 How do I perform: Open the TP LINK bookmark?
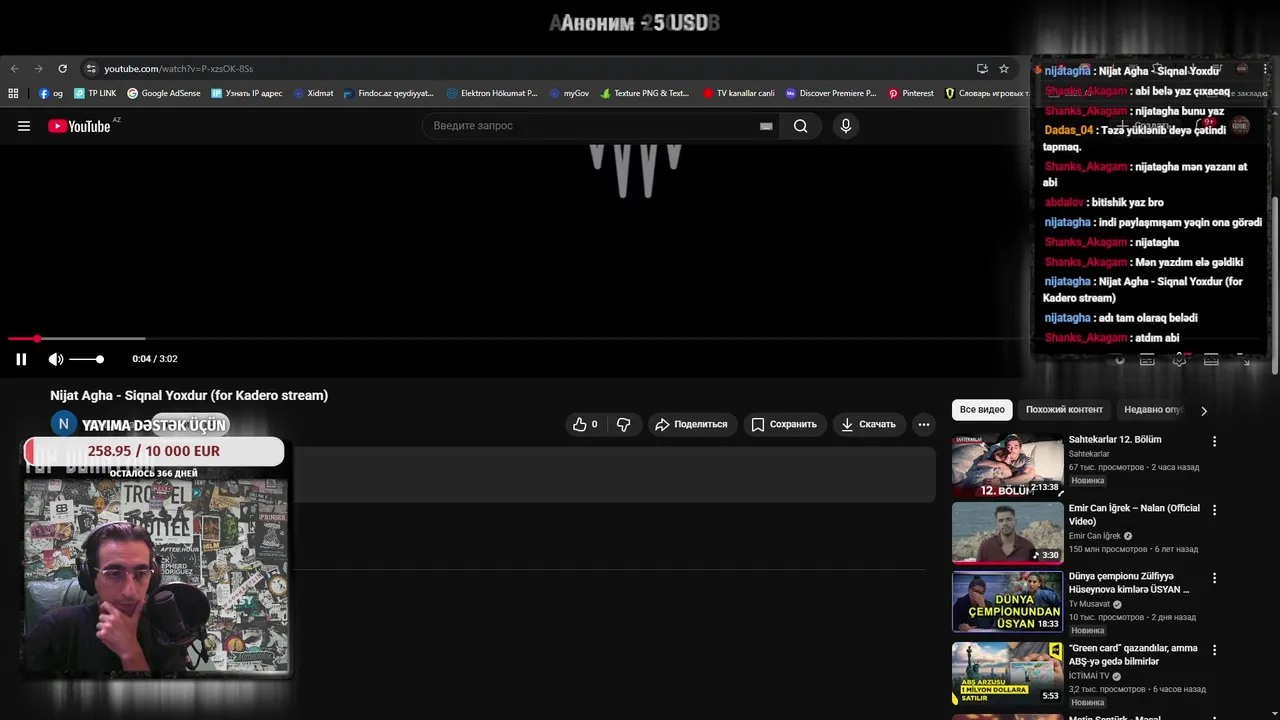[x=95, y=93]
